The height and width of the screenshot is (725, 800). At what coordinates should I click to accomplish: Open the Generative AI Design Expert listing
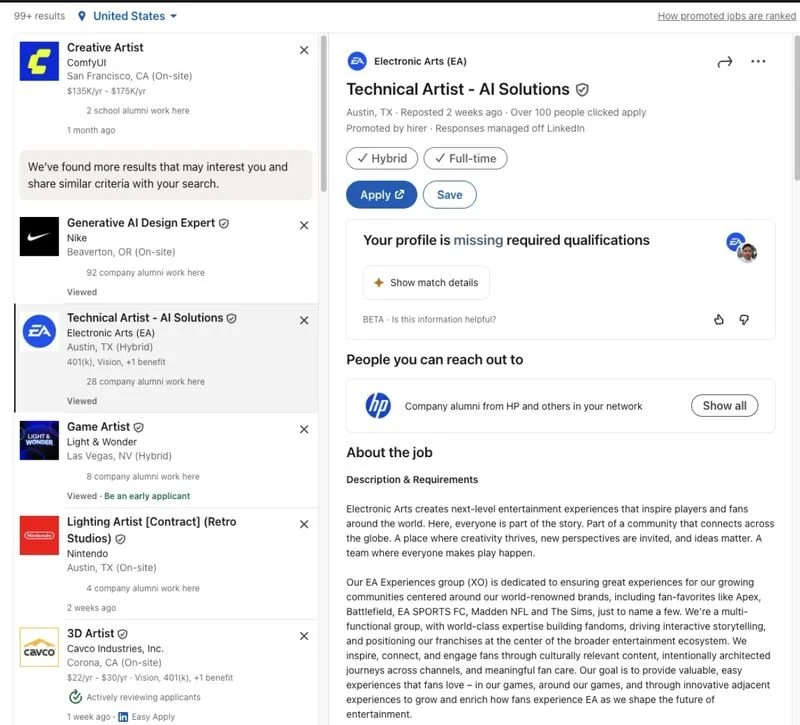(141, 223)
